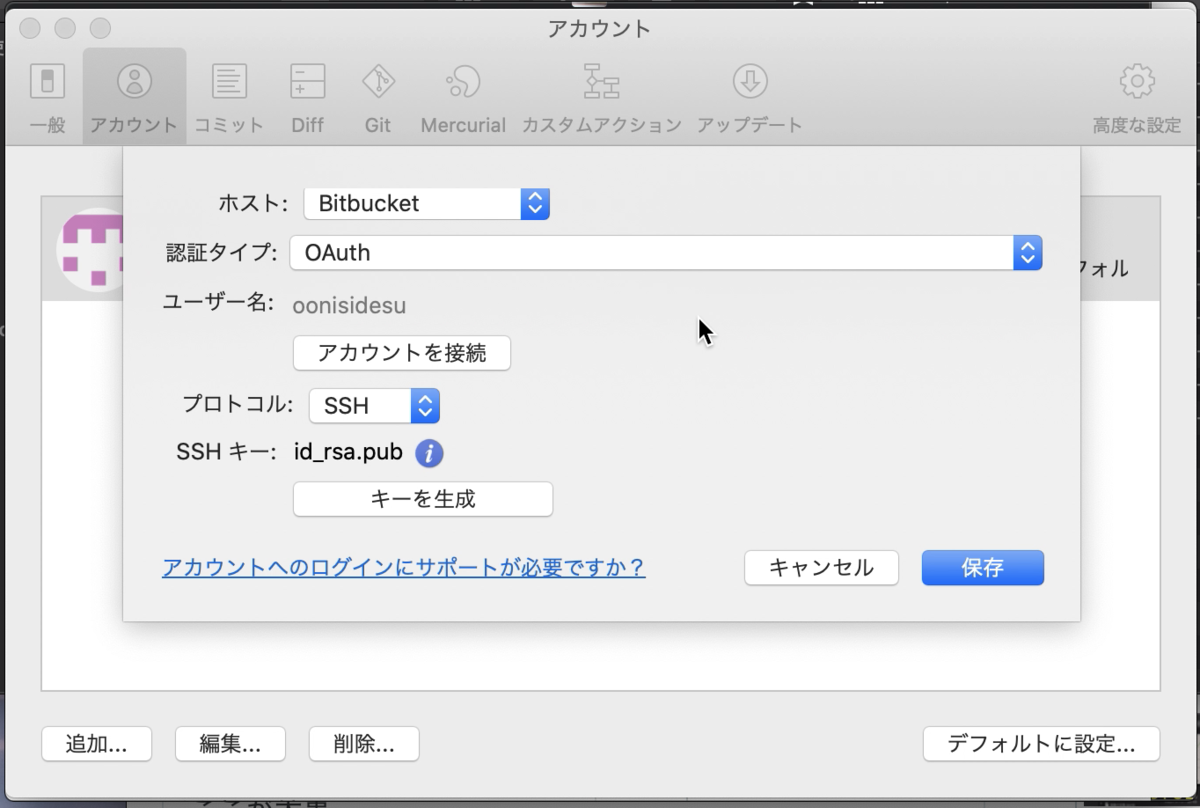
Task: Open the 高度な設定 advanced settings pane
Action: [x=1137, y=97]
